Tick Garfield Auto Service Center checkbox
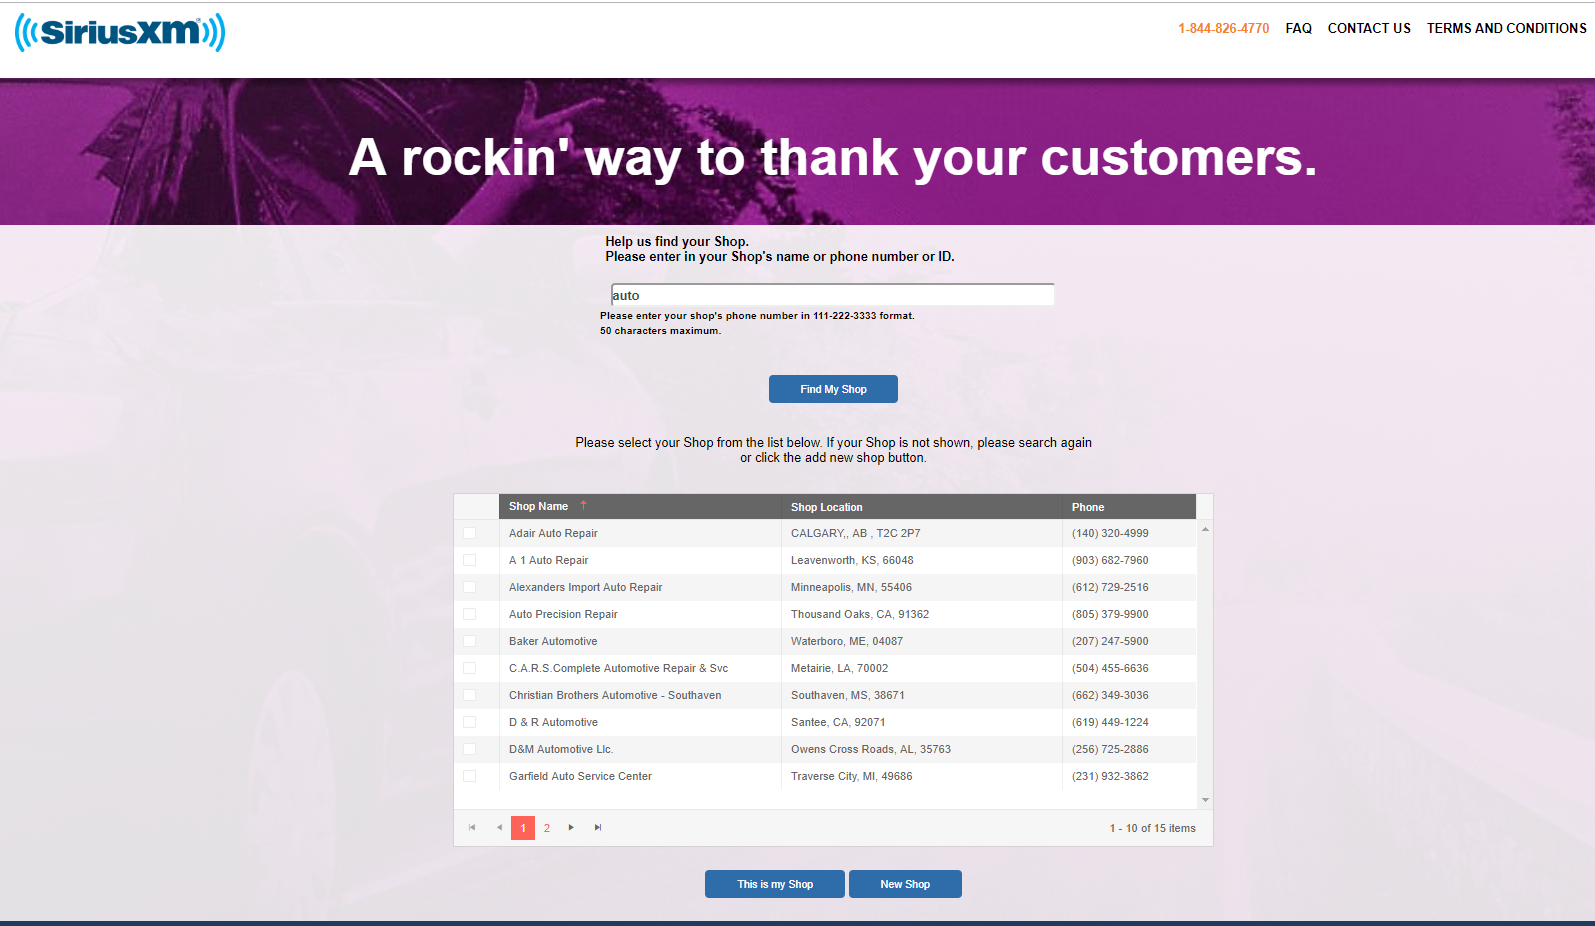The width and height of the screenshot is (1595, 926). coord(469,776)
